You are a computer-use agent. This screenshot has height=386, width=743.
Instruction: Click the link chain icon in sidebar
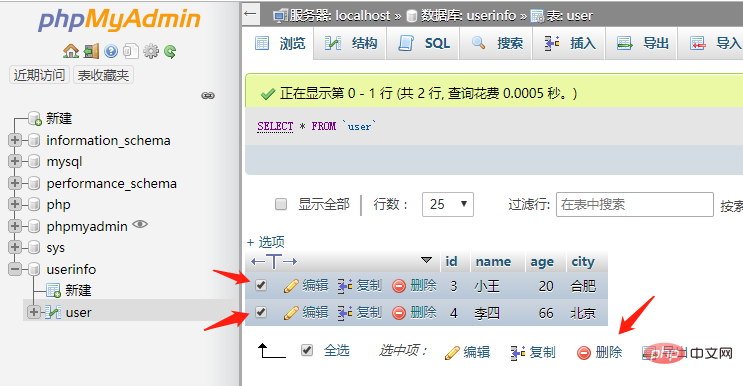(x=208, y=96)
